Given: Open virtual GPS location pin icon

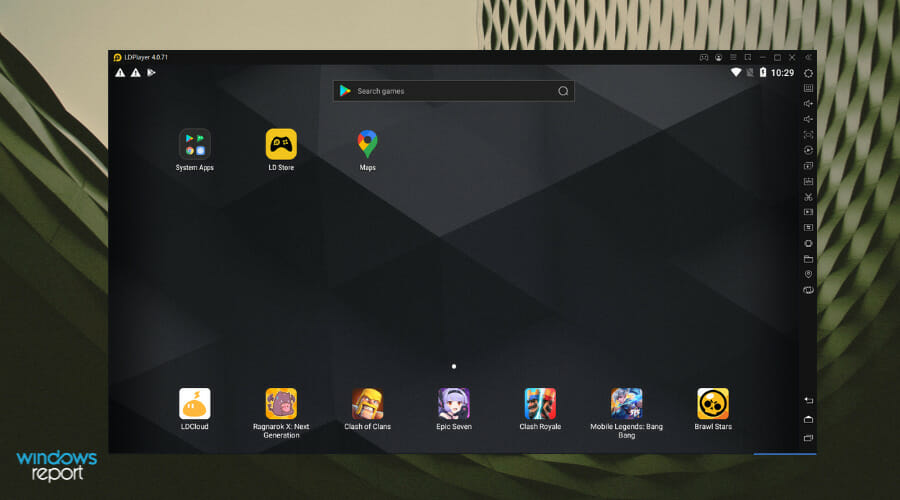Looking at the screenshot, I should 808,274.
